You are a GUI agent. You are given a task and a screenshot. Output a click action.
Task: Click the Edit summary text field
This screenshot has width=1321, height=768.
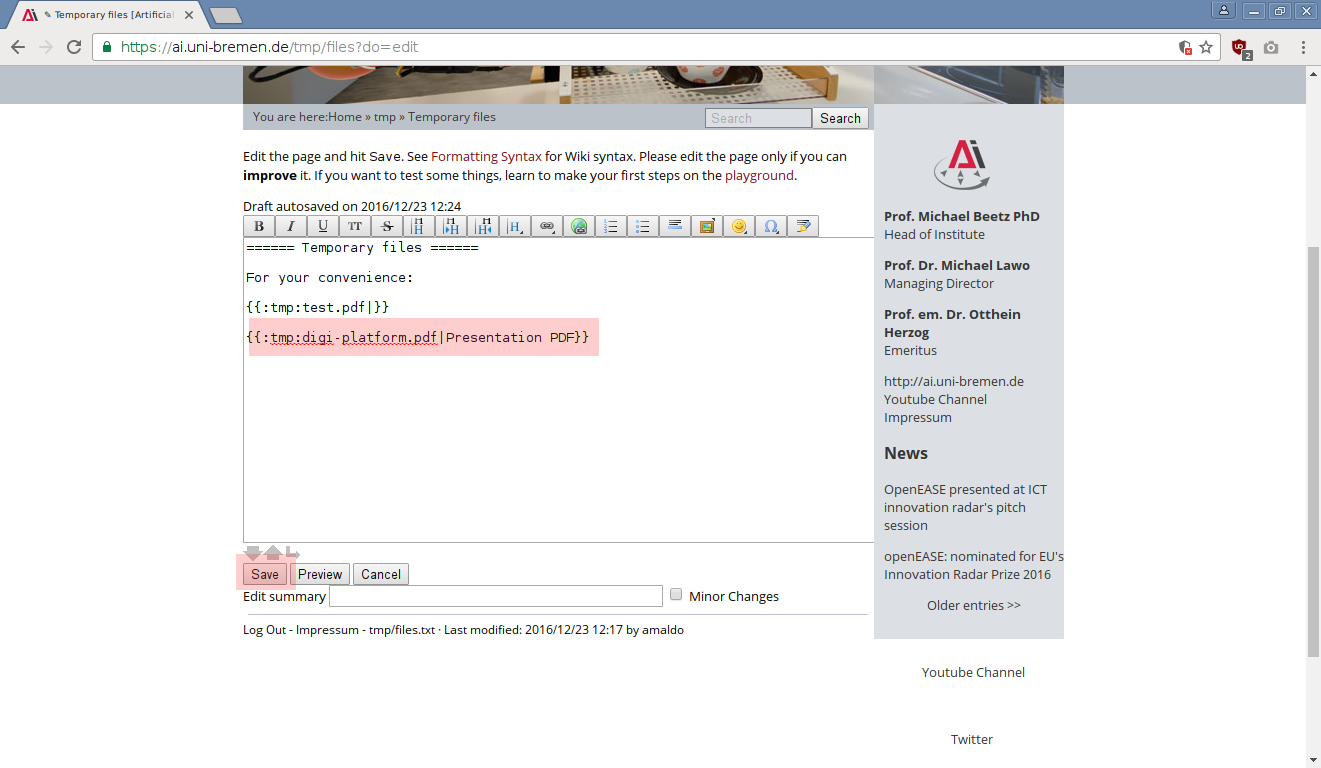(495, 596)
